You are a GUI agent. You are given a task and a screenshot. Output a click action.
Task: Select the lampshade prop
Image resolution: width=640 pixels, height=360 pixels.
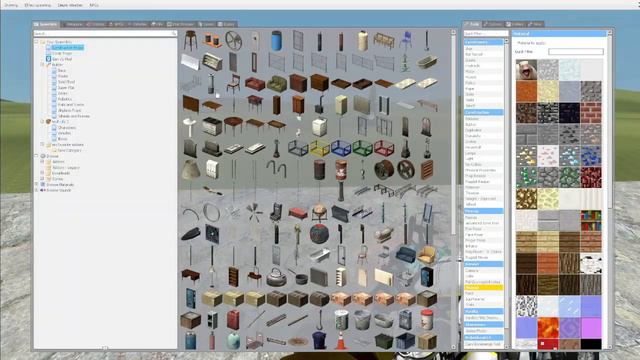190,170
